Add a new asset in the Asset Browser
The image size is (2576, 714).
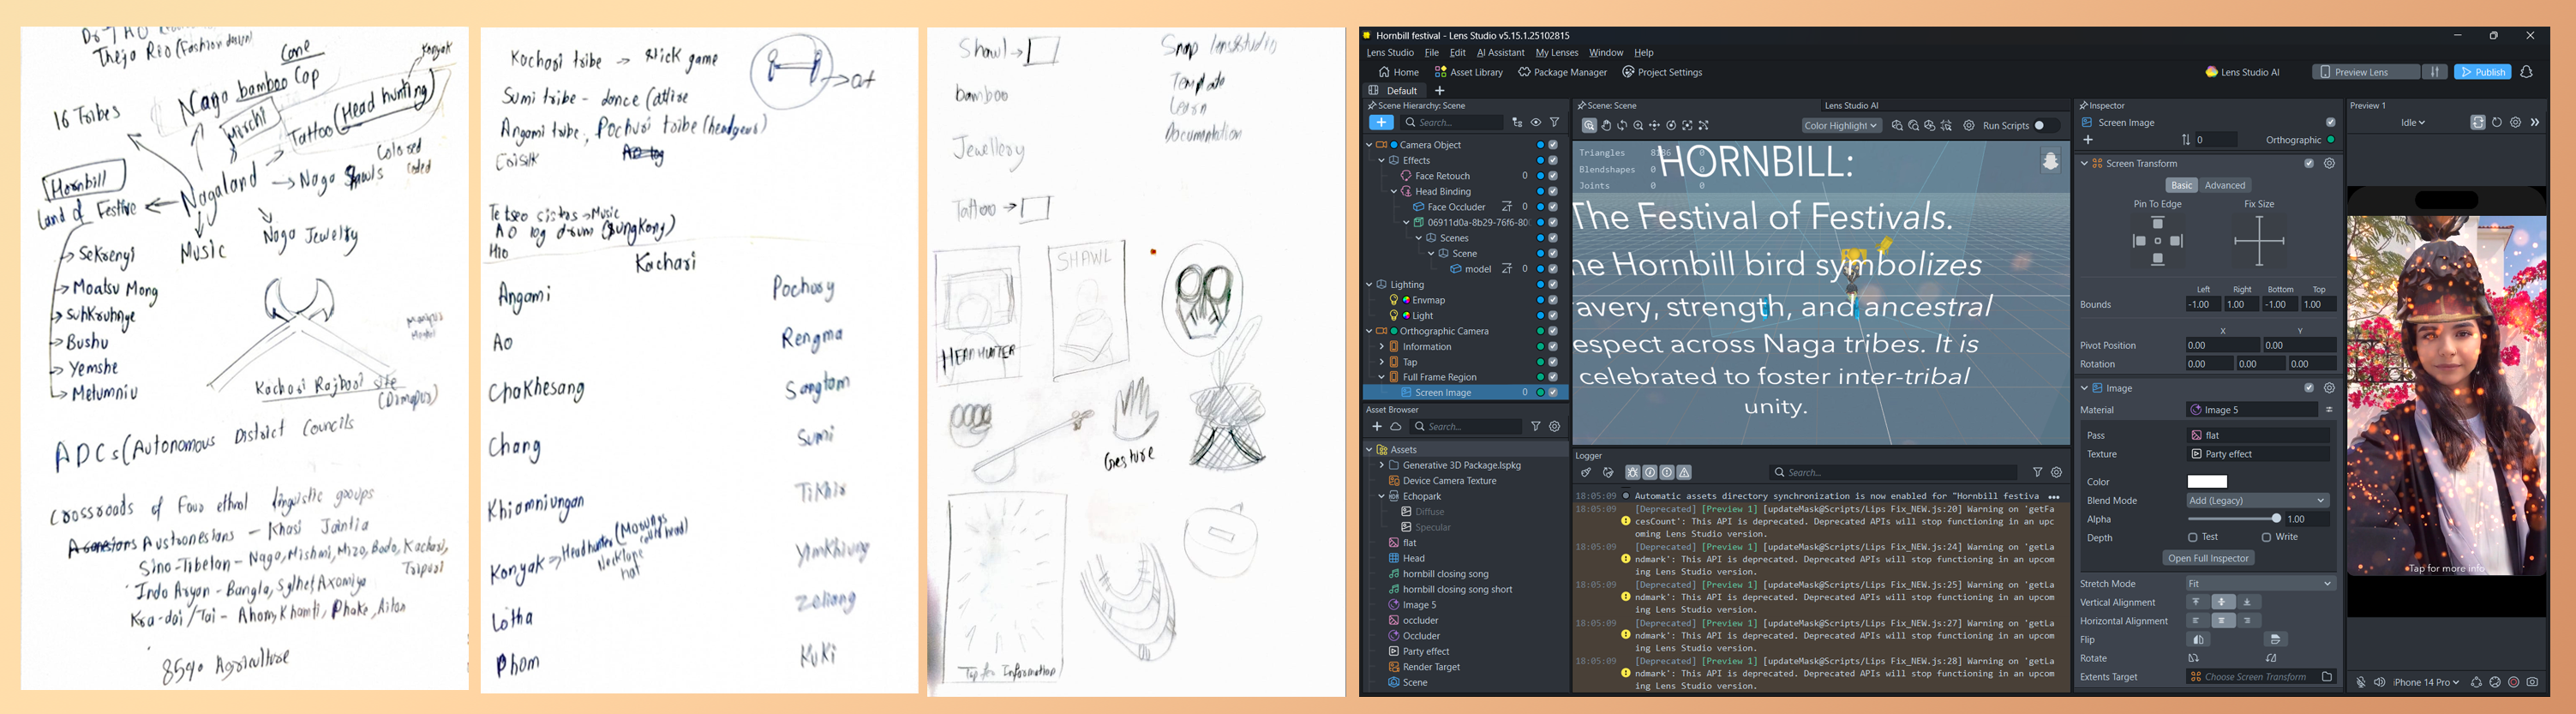(1377, 426)
